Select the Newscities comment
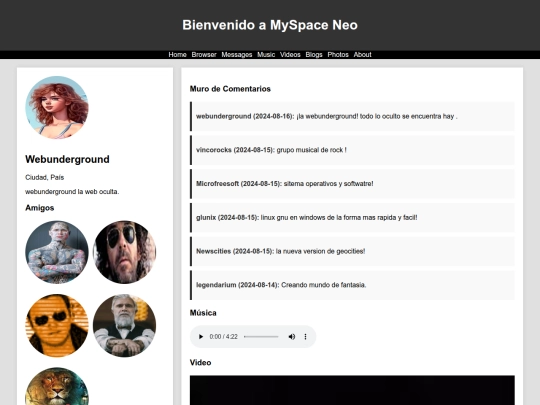 tap(352, 251)
